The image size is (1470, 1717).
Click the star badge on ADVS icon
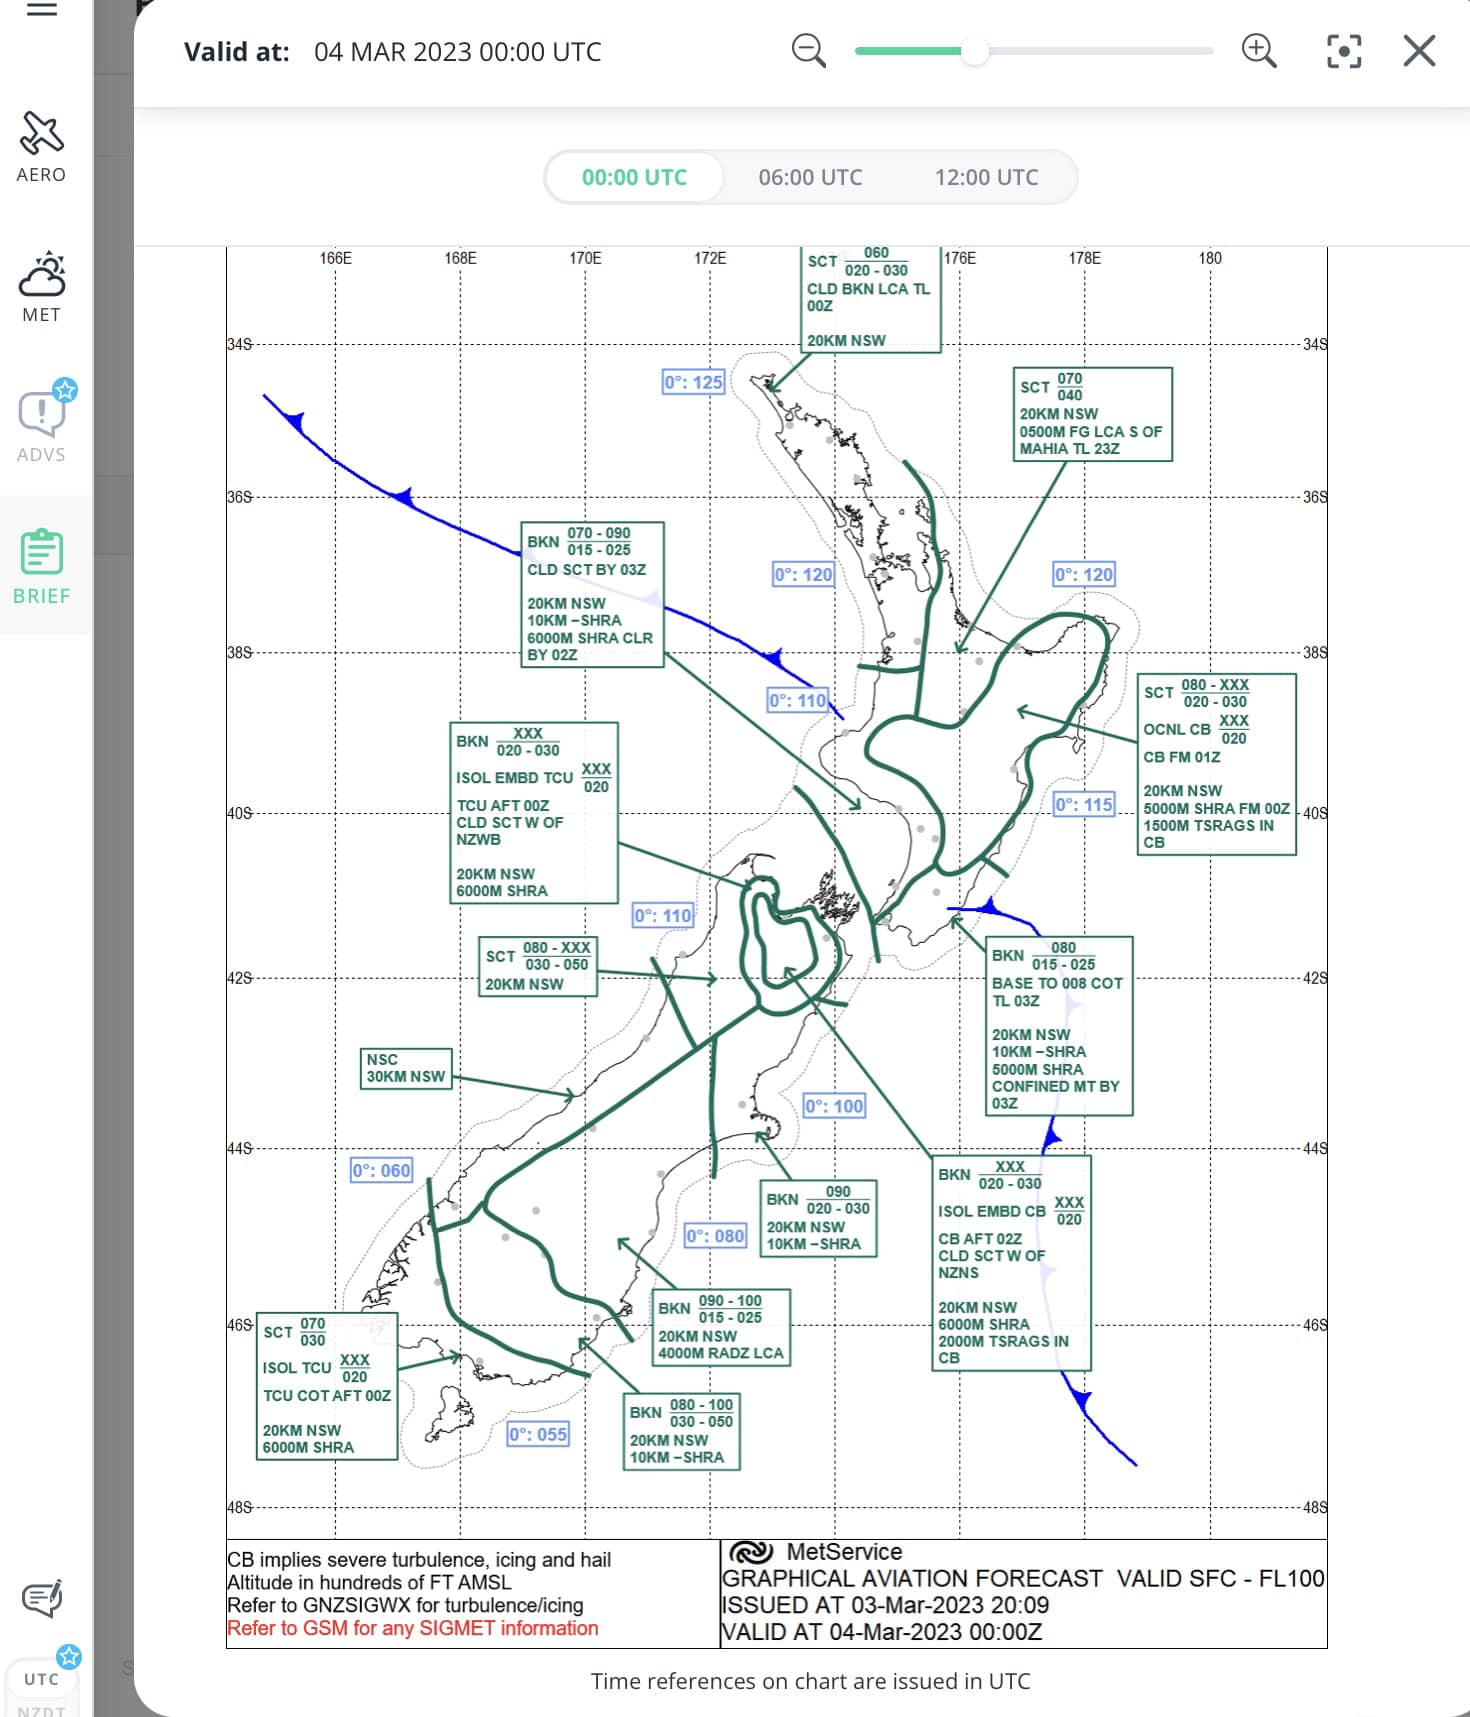(66, 390)
